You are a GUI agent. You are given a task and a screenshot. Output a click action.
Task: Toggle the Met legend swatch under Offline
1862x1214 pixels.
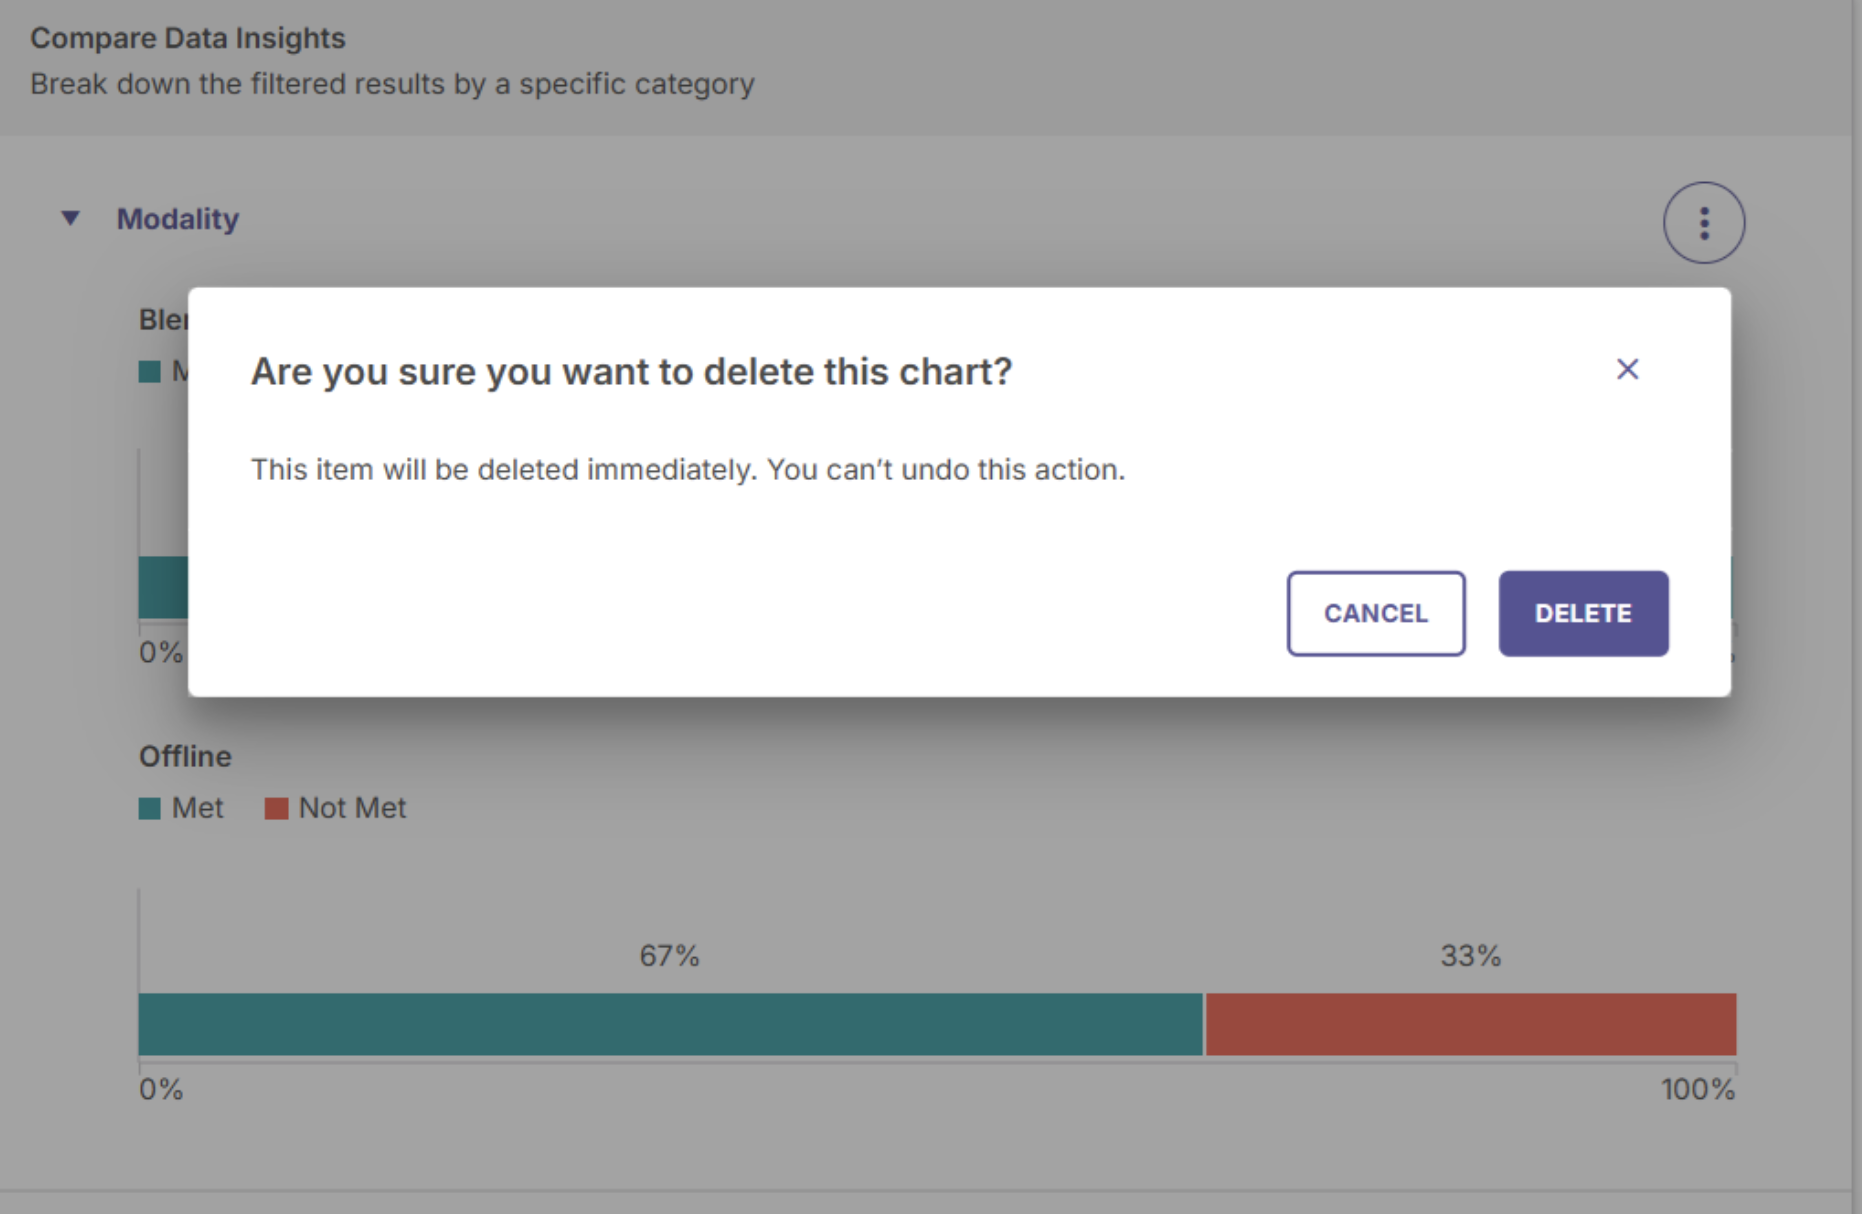click(x=150, y=808)
